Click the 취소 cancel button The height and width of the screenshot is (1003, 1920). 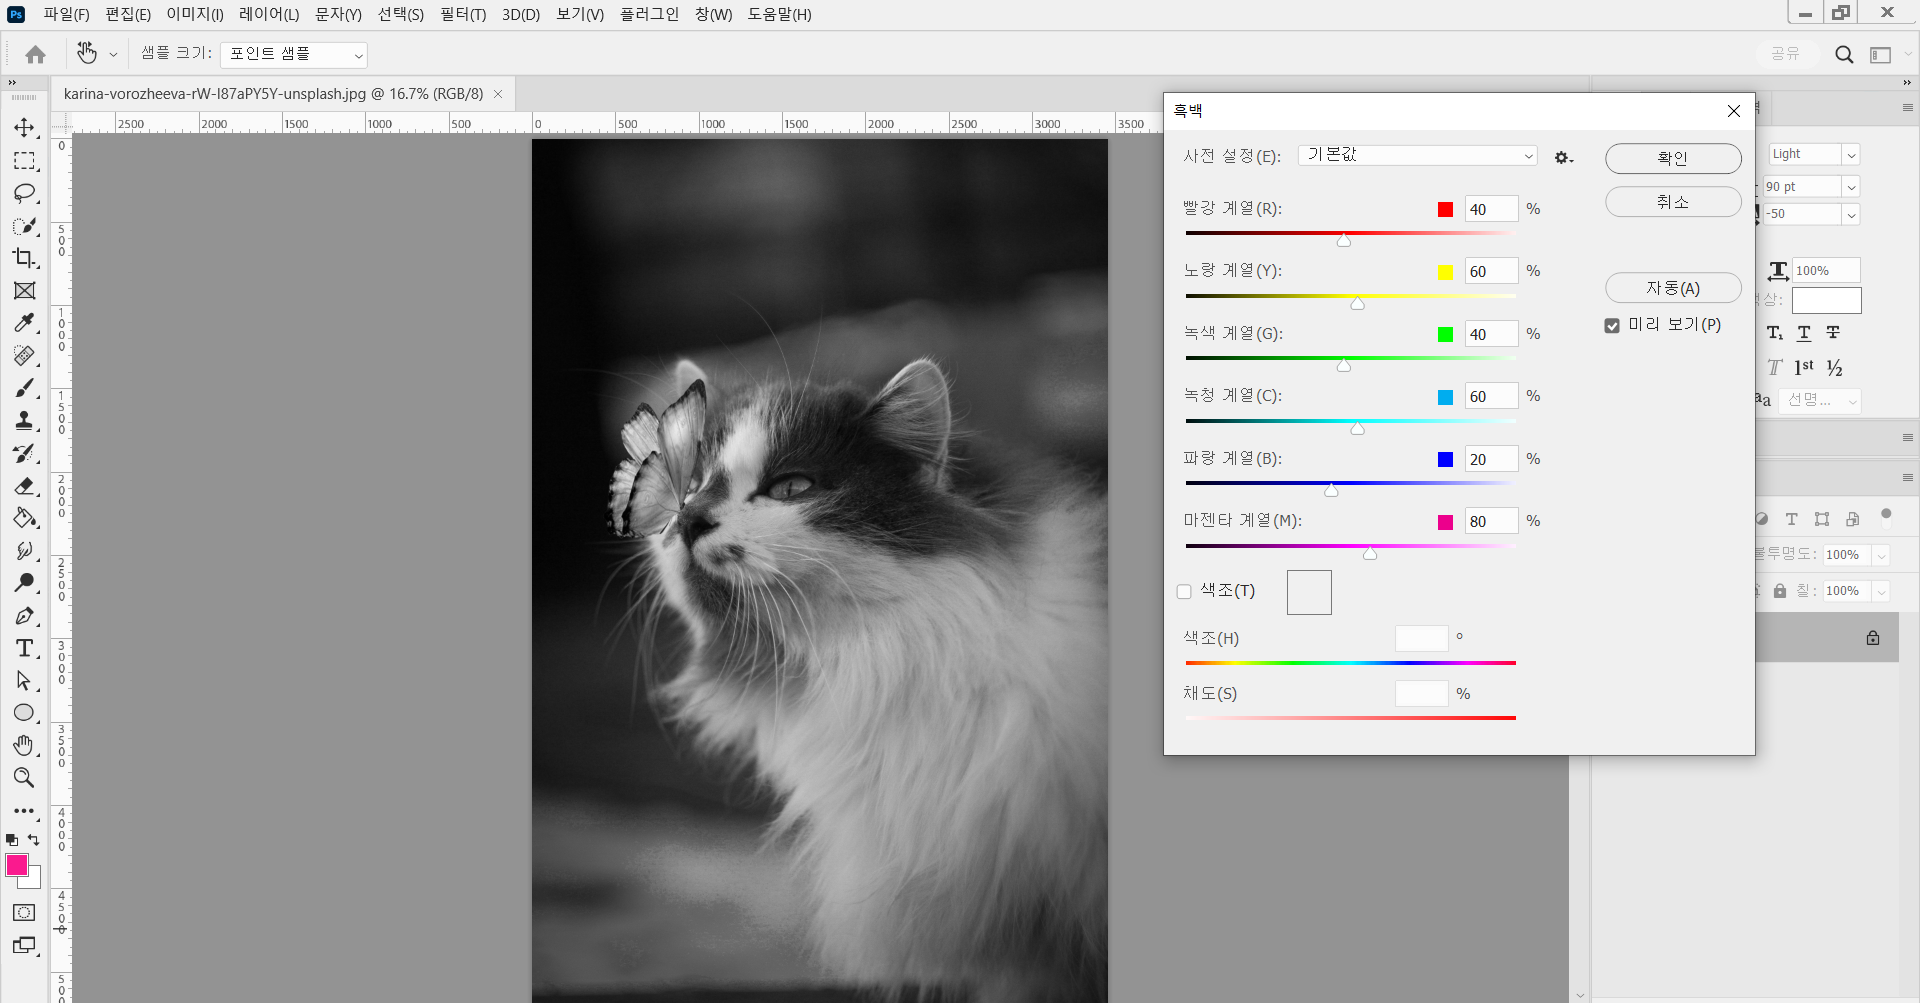pos(1673,202)
